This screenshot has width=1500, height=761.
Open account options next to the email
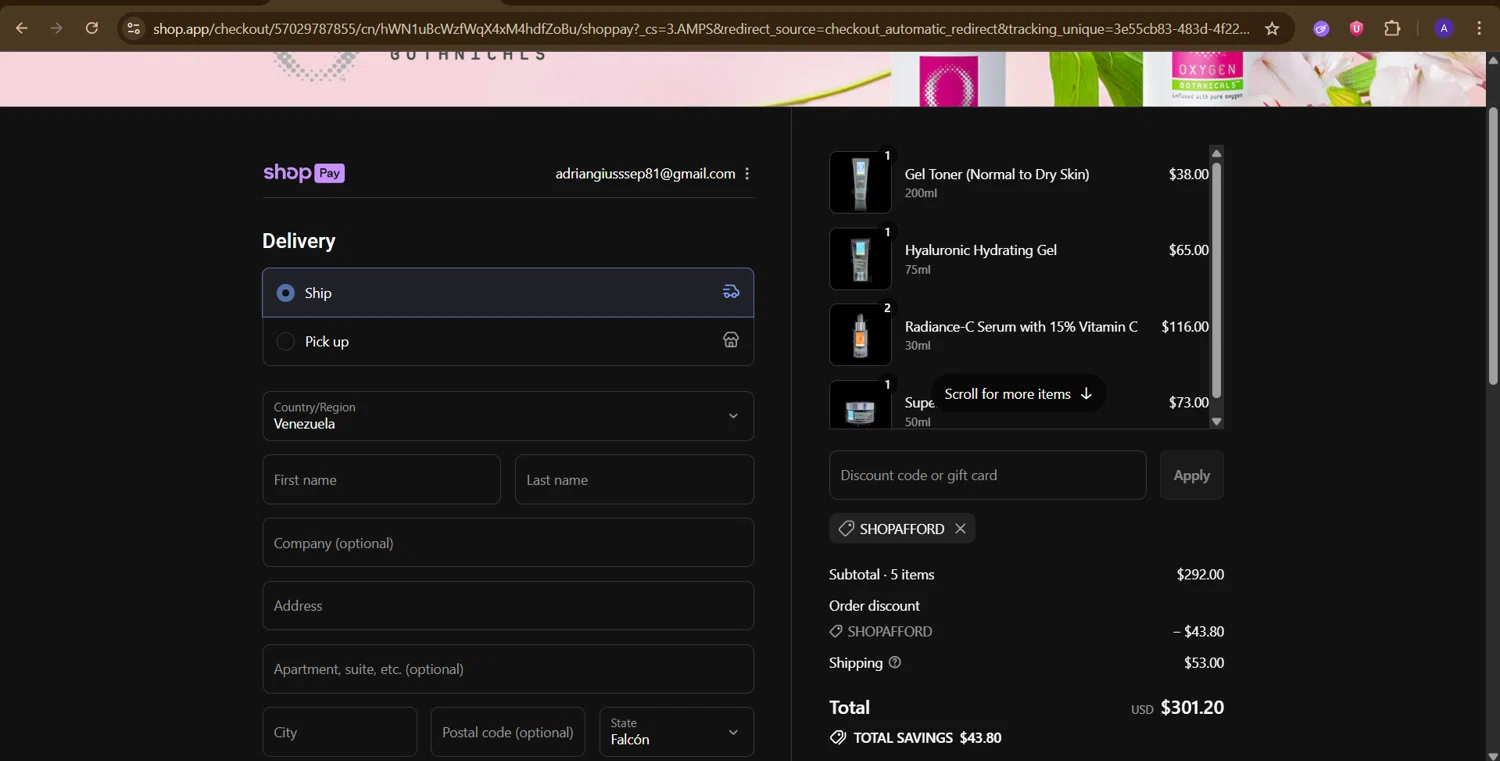(x=747, y=173)
